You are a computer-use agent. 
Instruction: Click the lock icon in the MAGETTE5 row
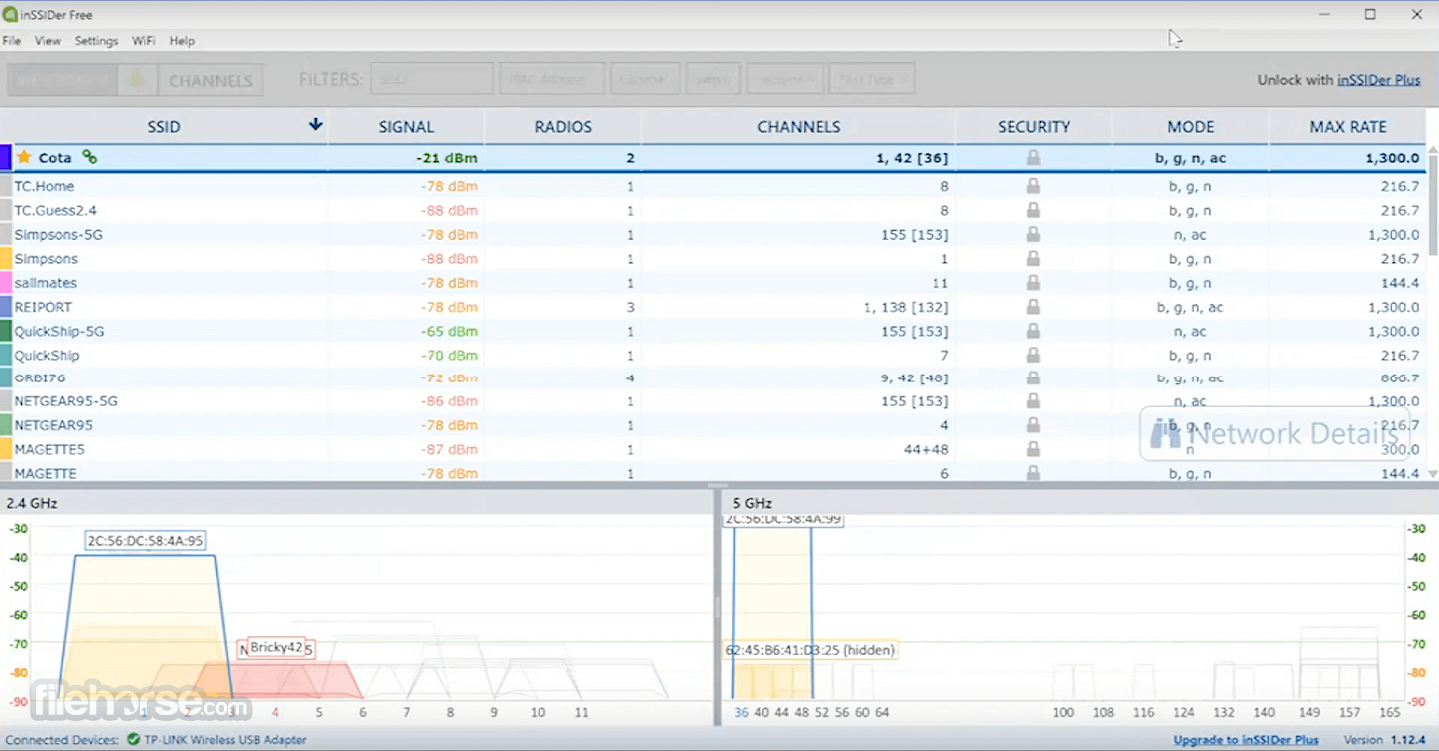click(x=1033, y=449)
